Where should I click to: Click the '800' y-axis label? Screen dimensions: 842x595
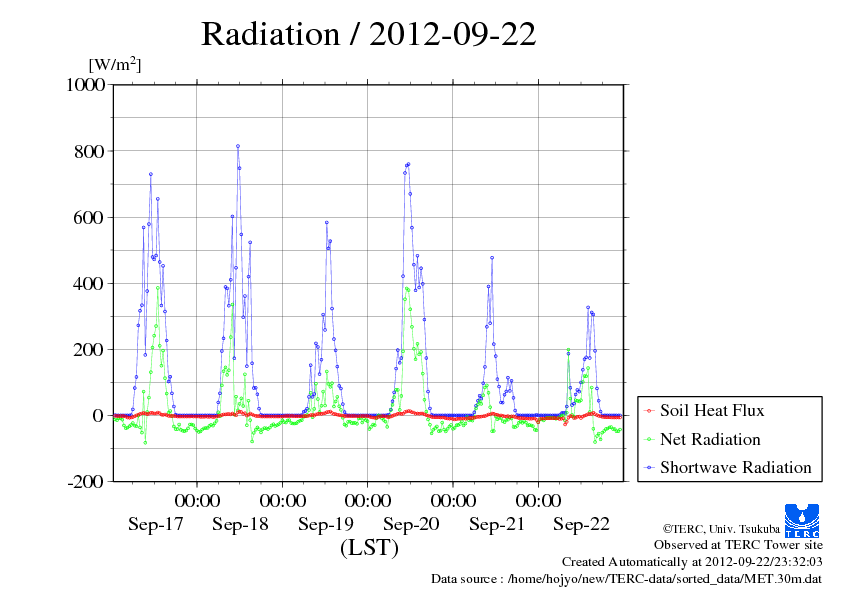coord(89,151)
